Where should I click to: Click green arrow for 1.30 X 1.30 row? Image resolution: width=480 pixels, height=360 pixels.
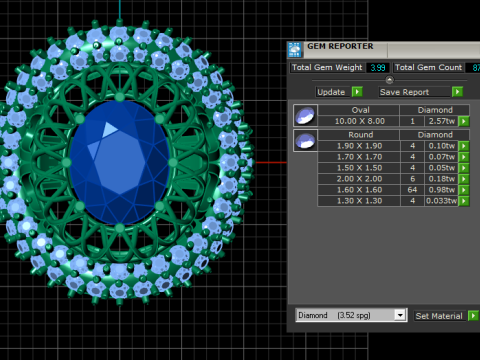tap(464, 201)
